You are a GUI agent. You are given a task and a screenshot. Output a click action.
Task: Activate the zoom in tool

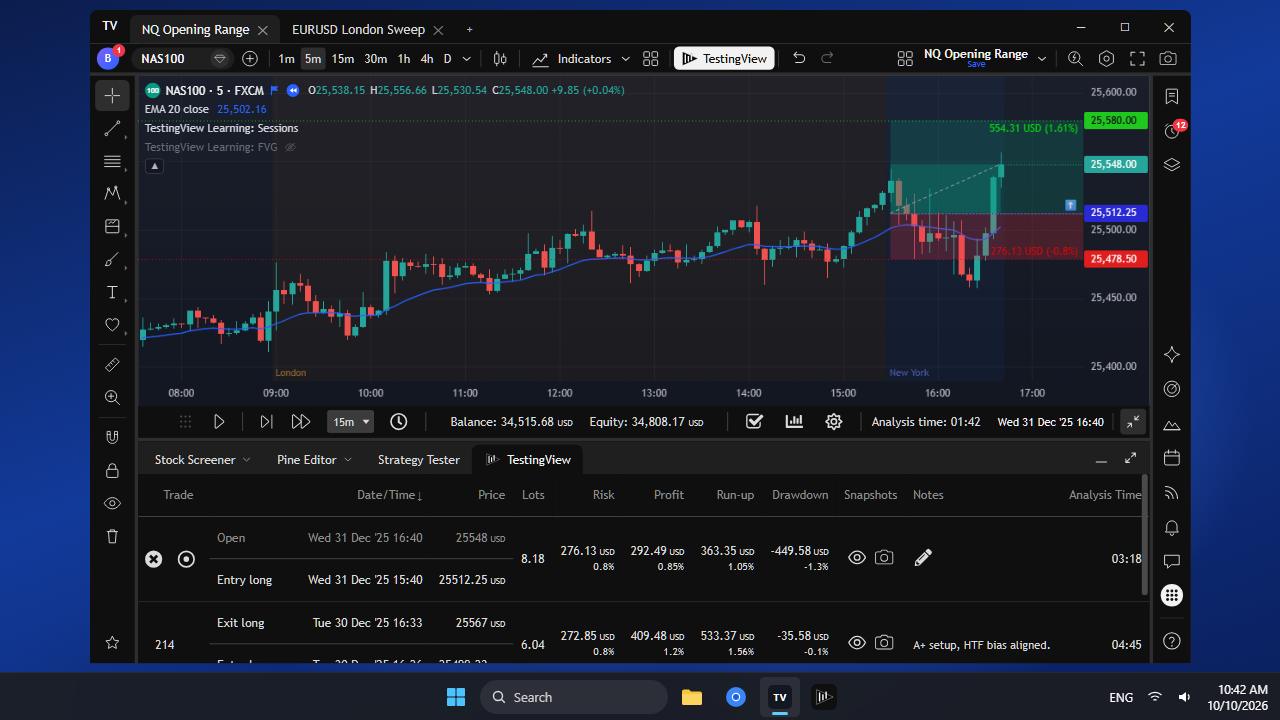[112, 397]
